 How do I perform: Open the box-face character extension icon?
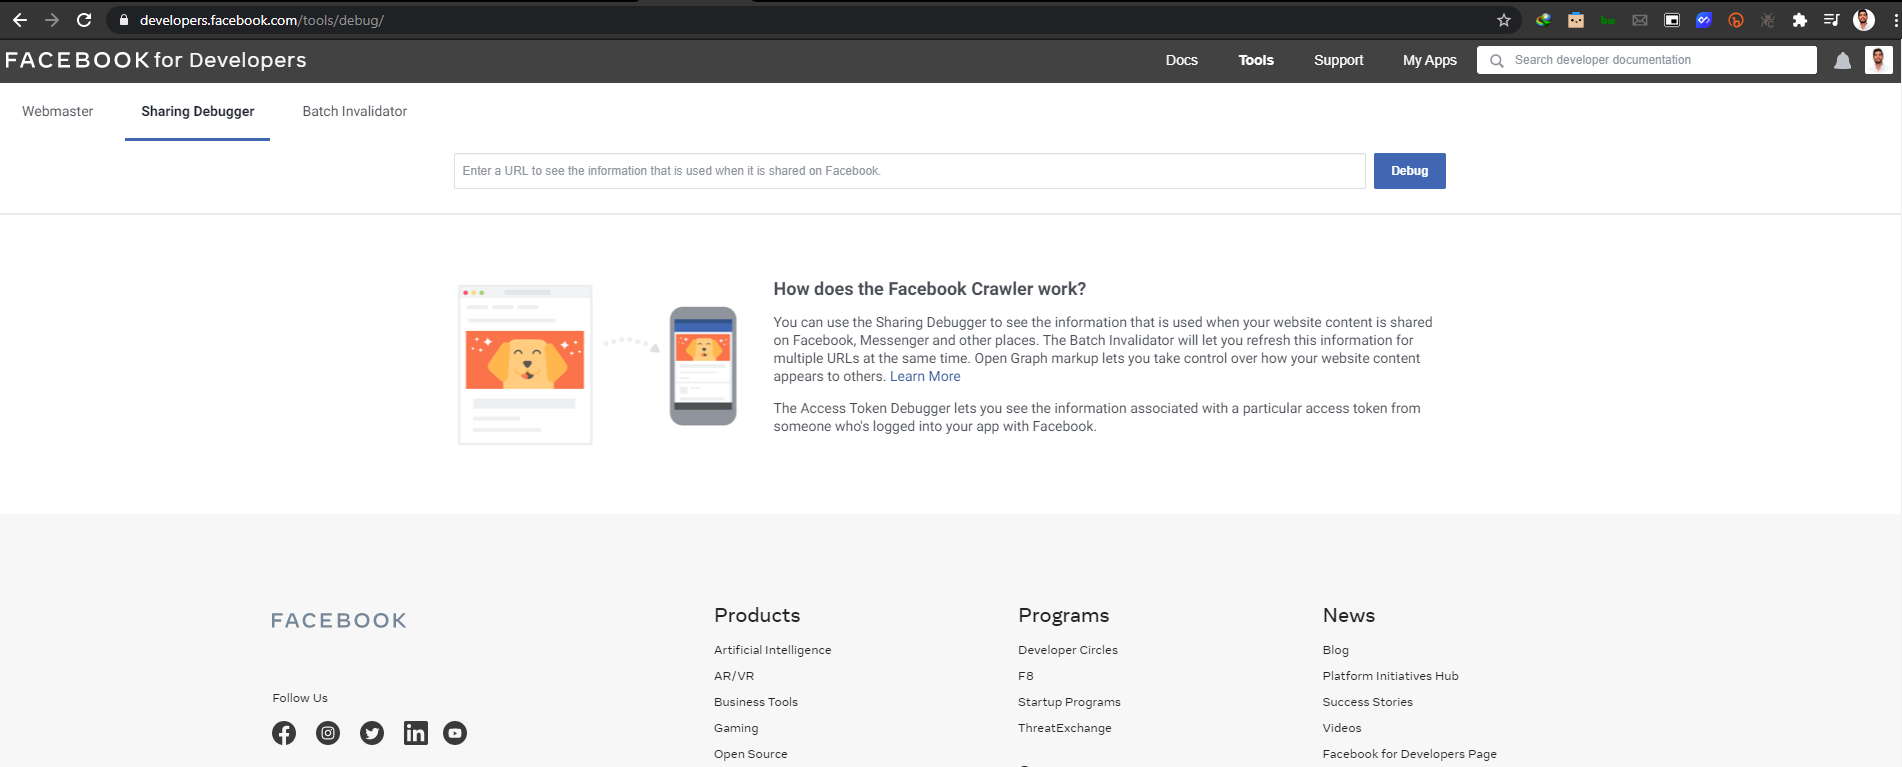(x=1576, y=20)
